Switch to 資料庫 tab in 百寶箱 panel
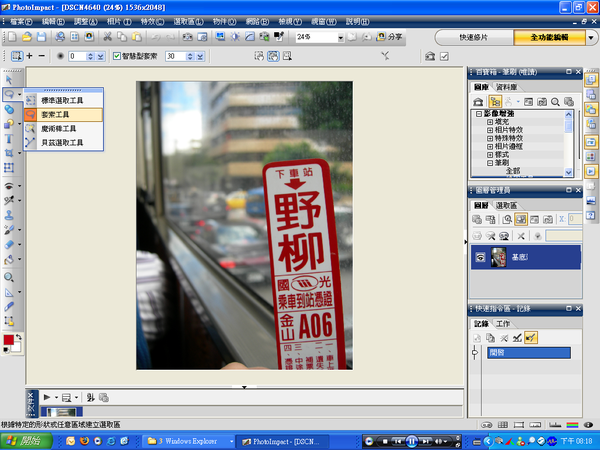Image resolution: width=600 pixels, height=450 pixels. 506,87
